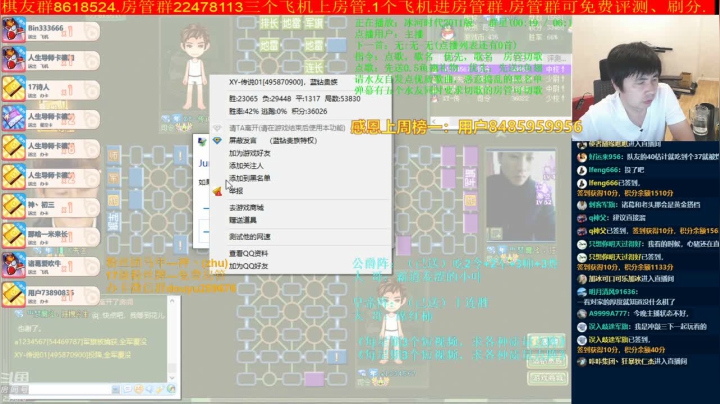Screen dimensions: 720x404
Task: Click the gold card icon beside 17诗人
Action: coord(13,89)
